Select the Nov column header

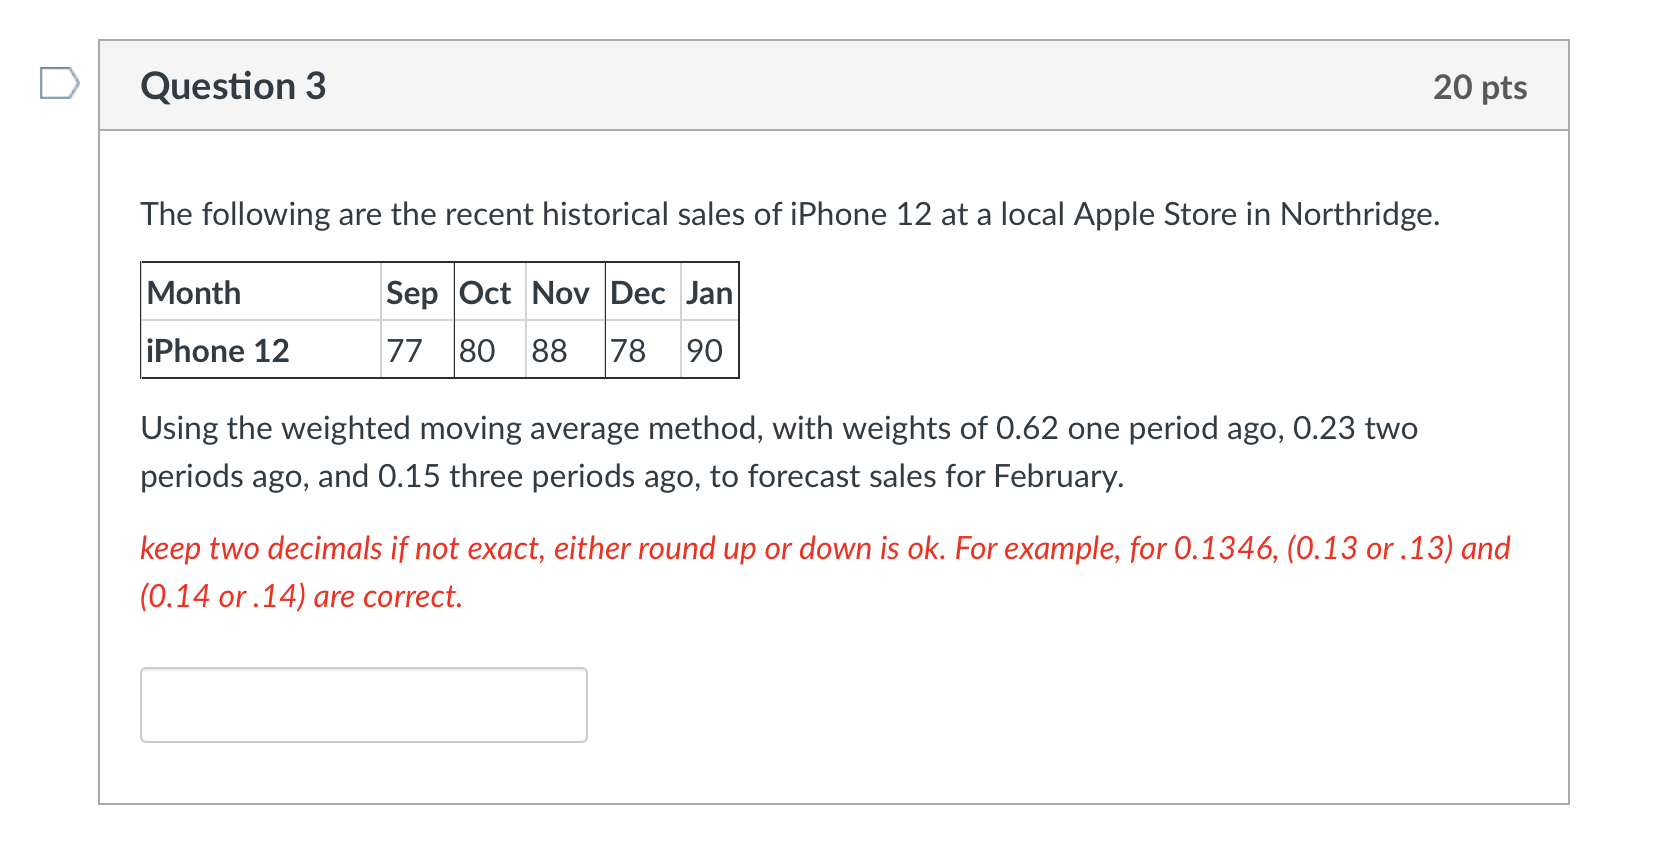click(560, 293)
